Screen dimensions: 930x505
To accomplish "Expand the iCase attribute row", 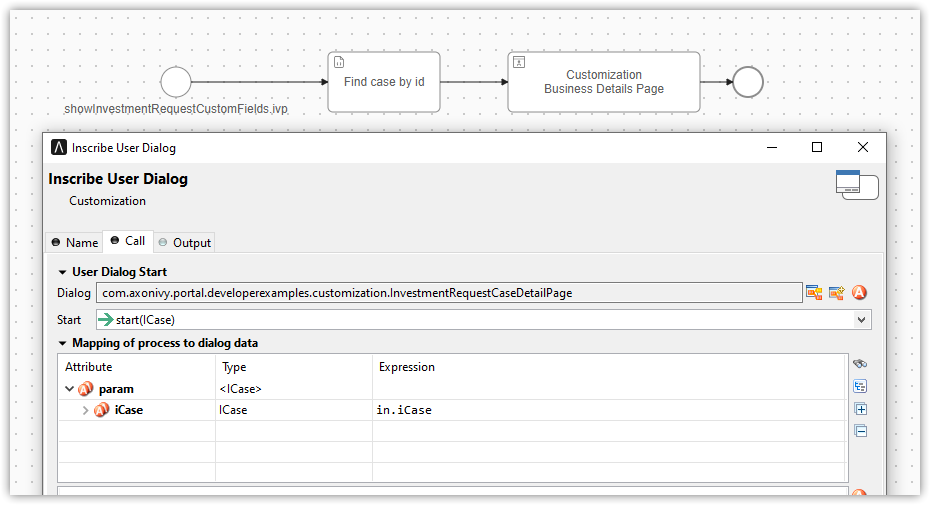I will click(x=85, y=410).
